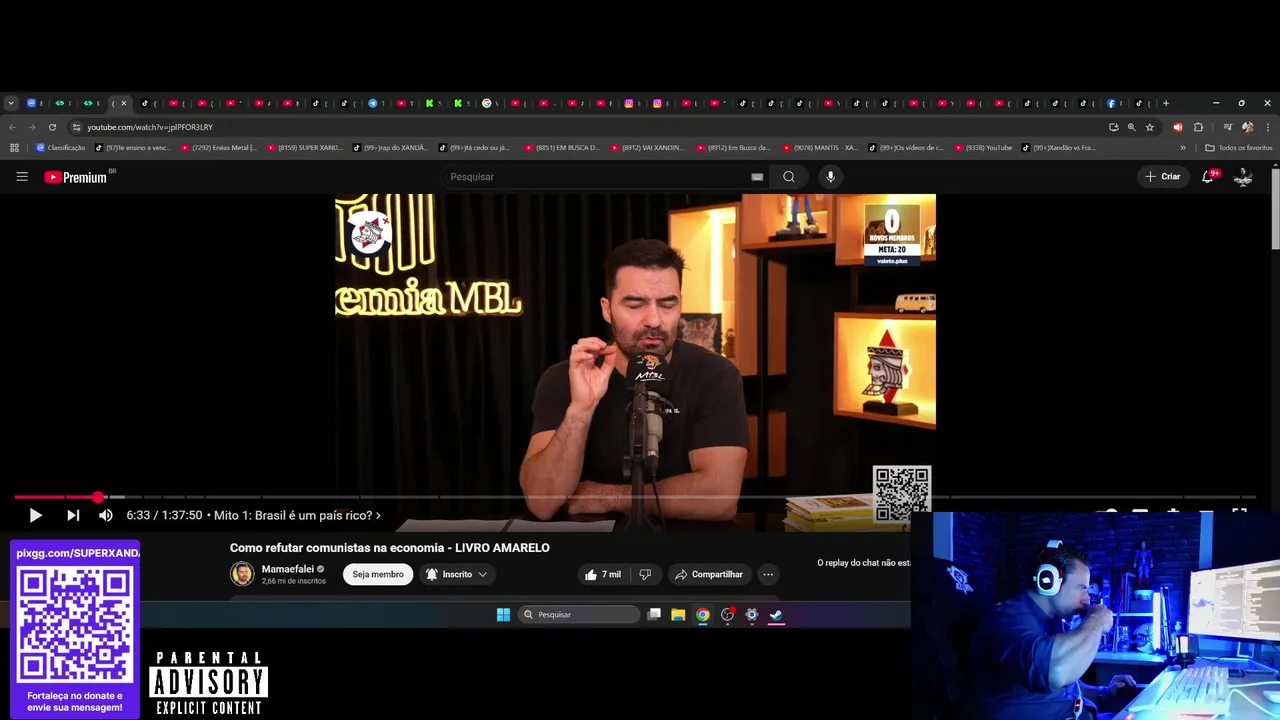The image size is (1280, 720).
Task: Open Steam from the taskbar
Action: pos(776,615)
